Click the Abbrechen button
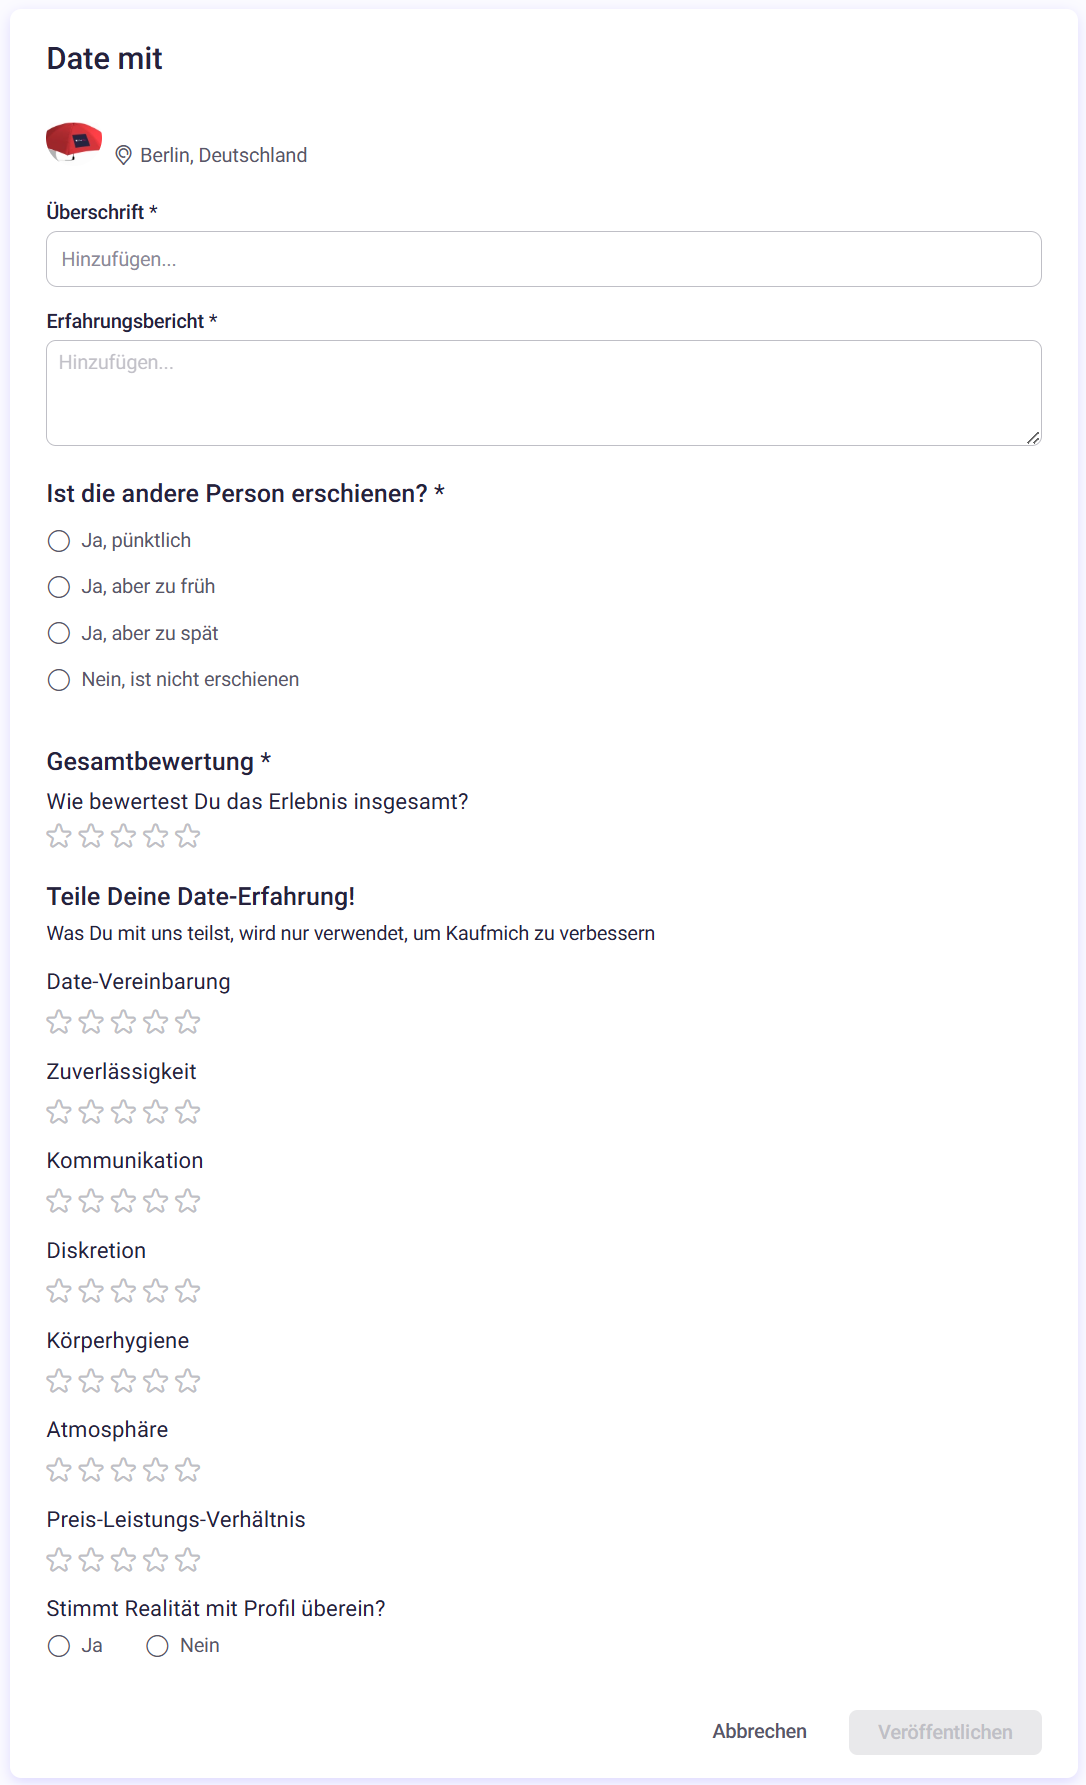The width and height of the screenshot is (1086, 1785). click(760, 1732)
